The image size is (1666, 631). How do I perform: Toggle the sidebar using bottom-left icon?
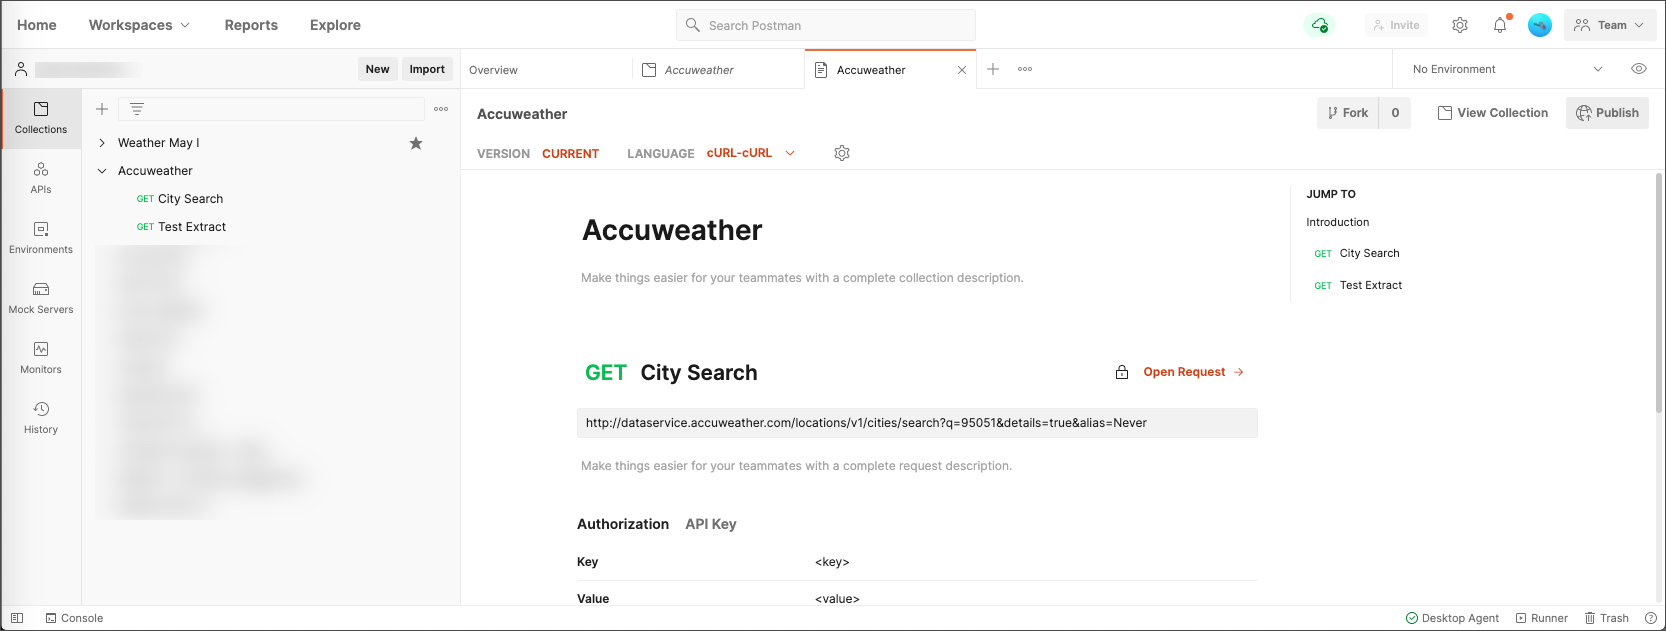coord(17,618)
